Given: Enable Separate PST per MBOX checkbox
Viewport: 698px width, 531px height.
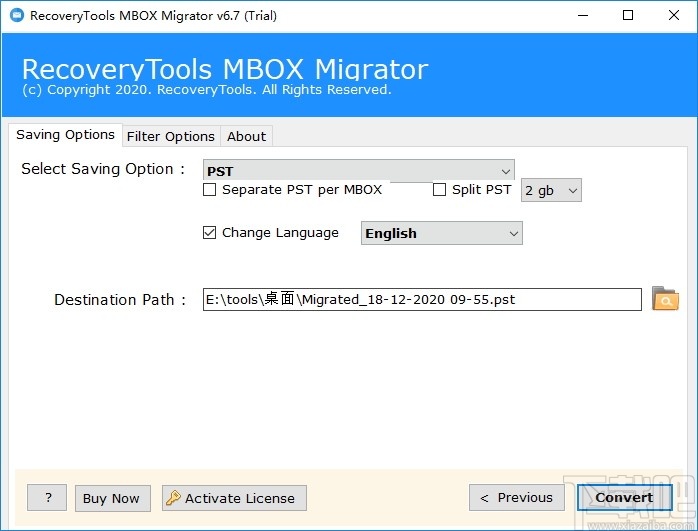Looking at the screenshot, I should pos(209,190).
